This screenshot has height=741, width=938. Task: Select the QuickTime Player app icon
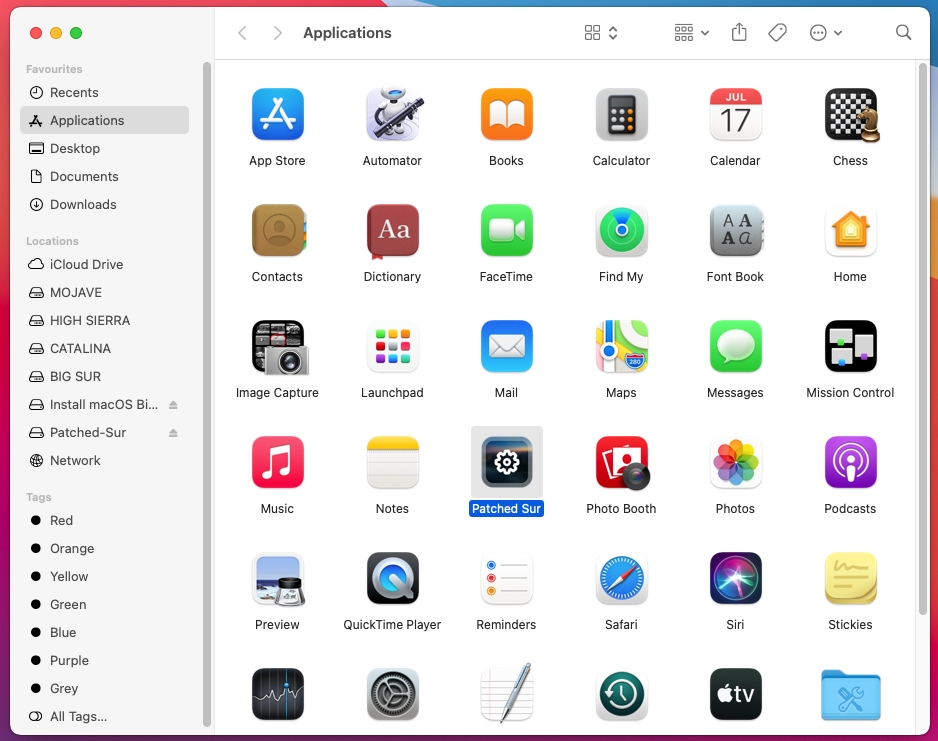[392, 578]
